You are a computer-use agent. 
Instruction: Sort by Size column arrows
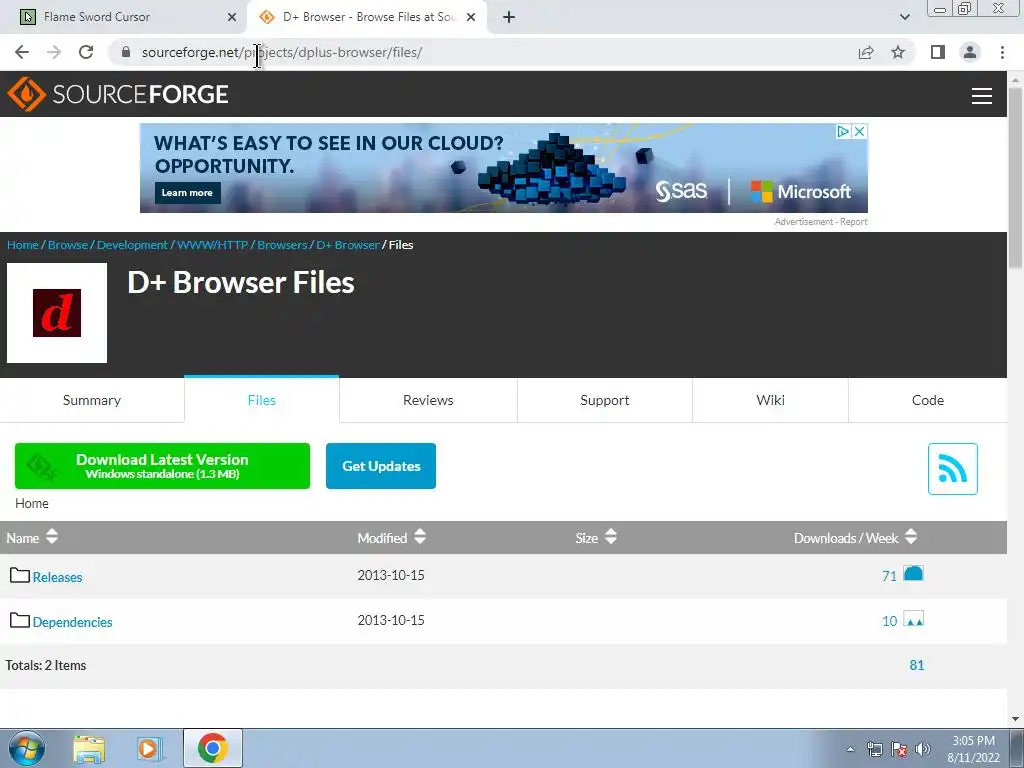(611, 537)
